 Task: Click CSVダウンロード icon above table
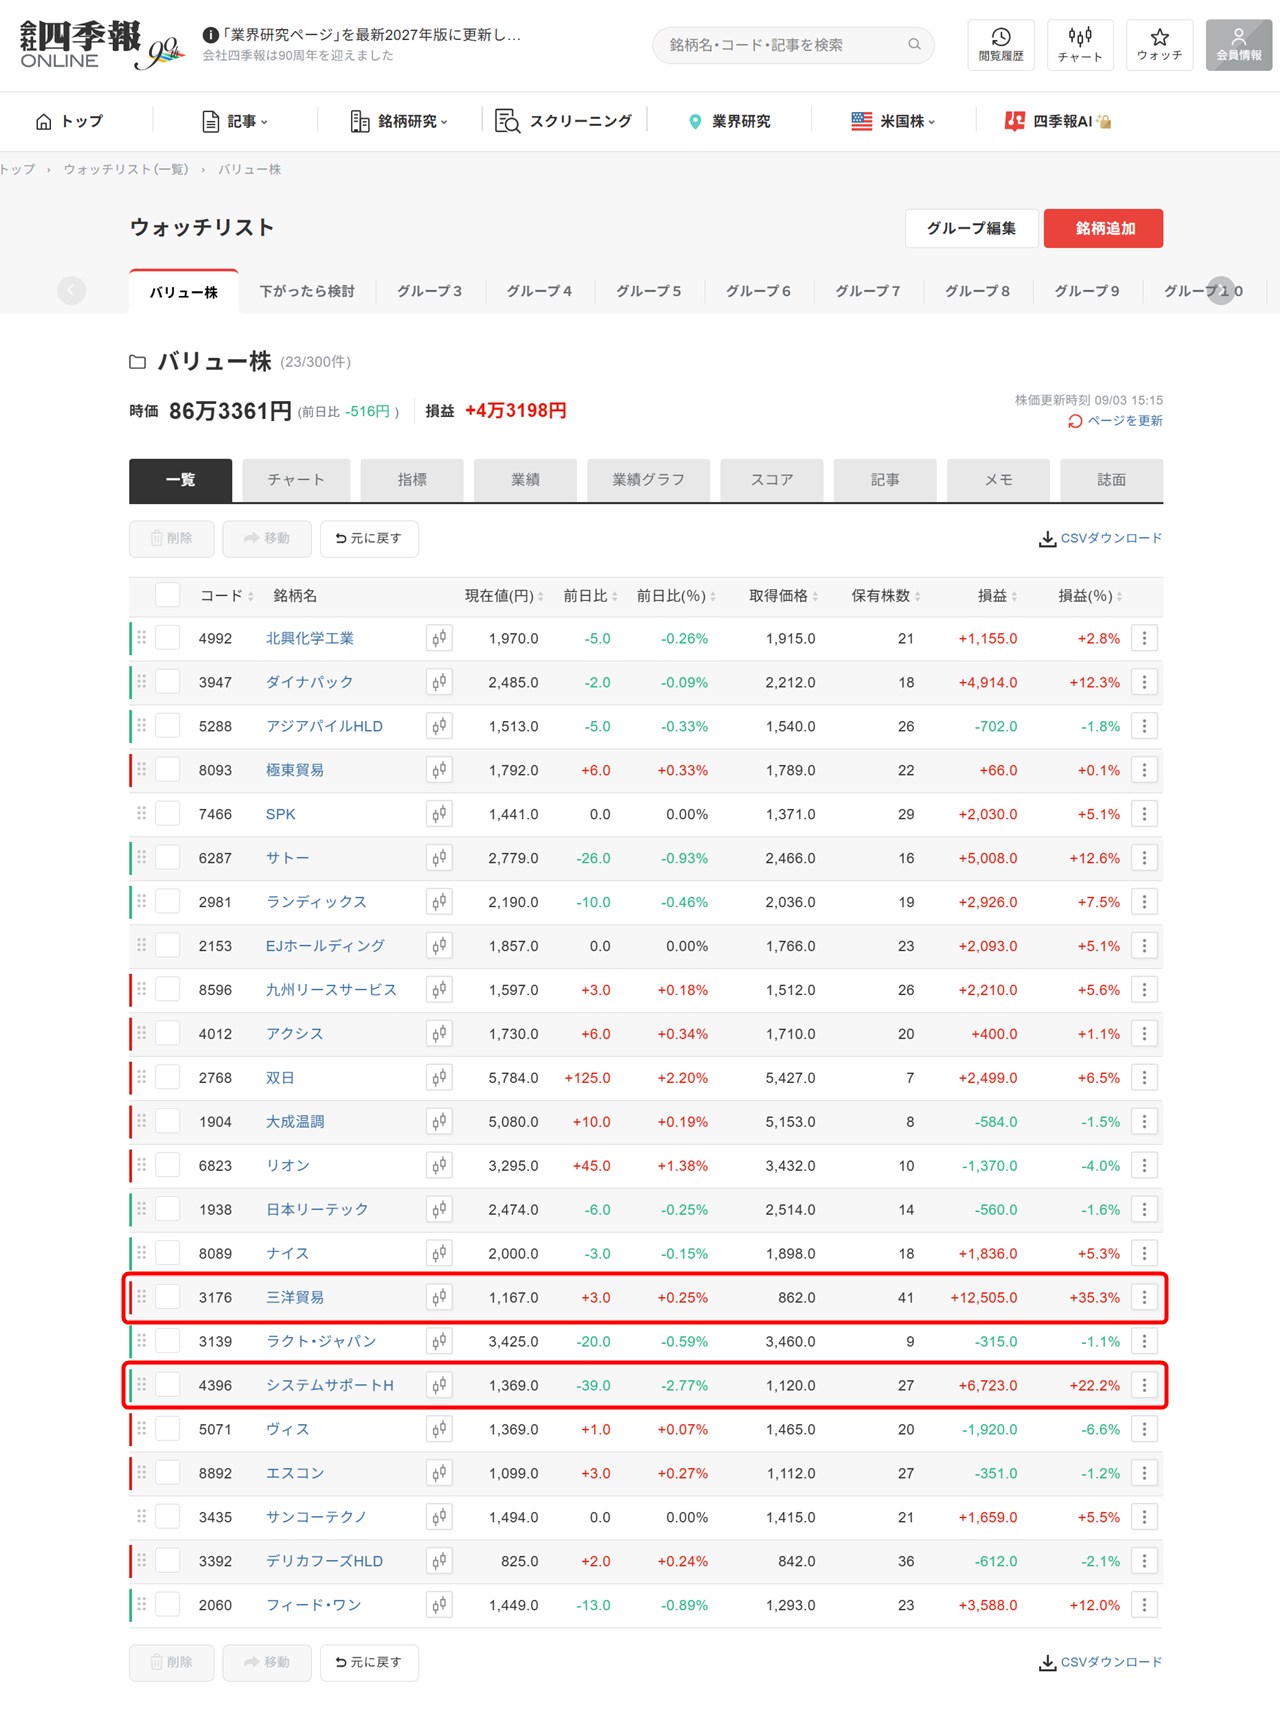(1047, 539)
